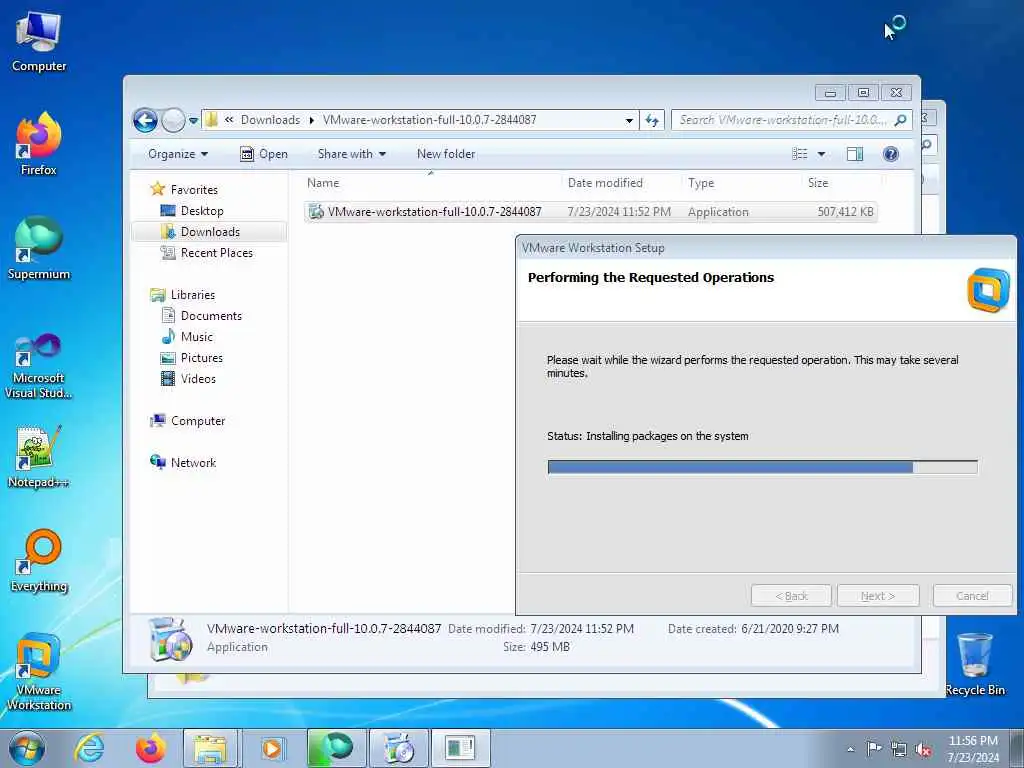Open the Computer desktop icon
The height and width of the screenshot is (768, 1024).
click(x=39, y=42)
